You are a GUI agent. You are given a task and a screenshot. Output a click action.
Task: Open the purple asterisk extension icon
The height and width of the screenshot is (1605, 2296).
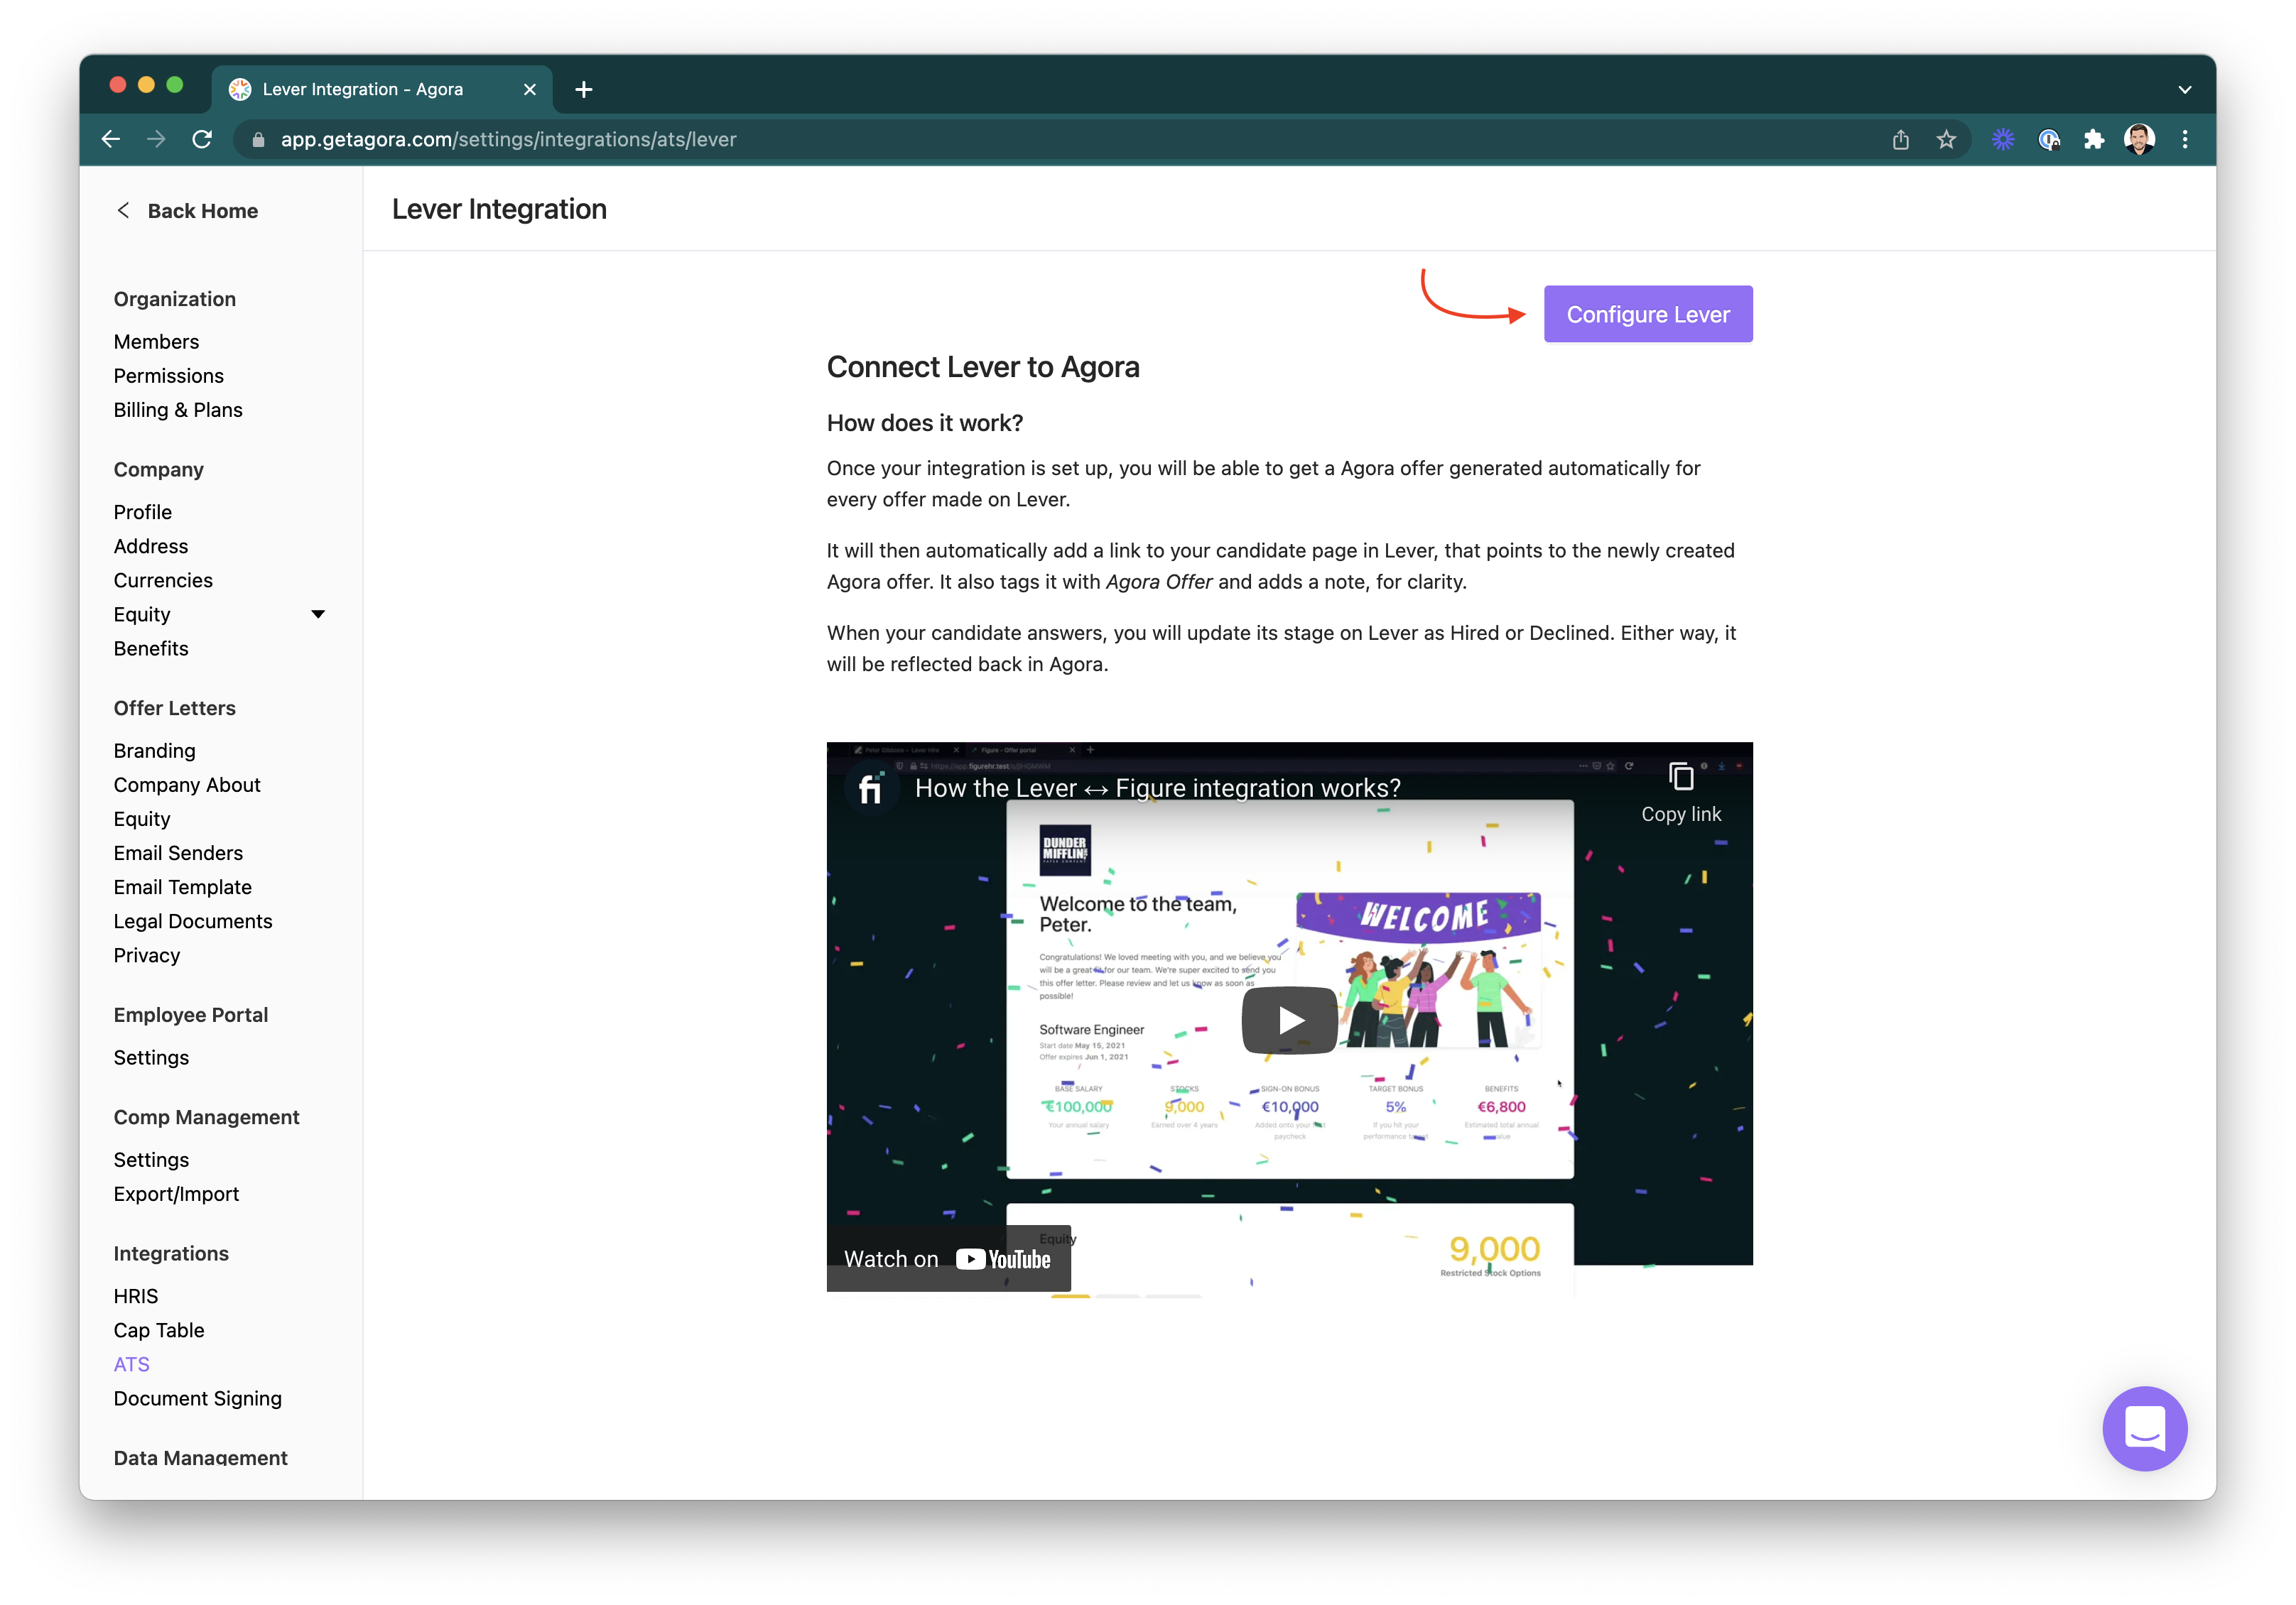[x=2003, y=139]
